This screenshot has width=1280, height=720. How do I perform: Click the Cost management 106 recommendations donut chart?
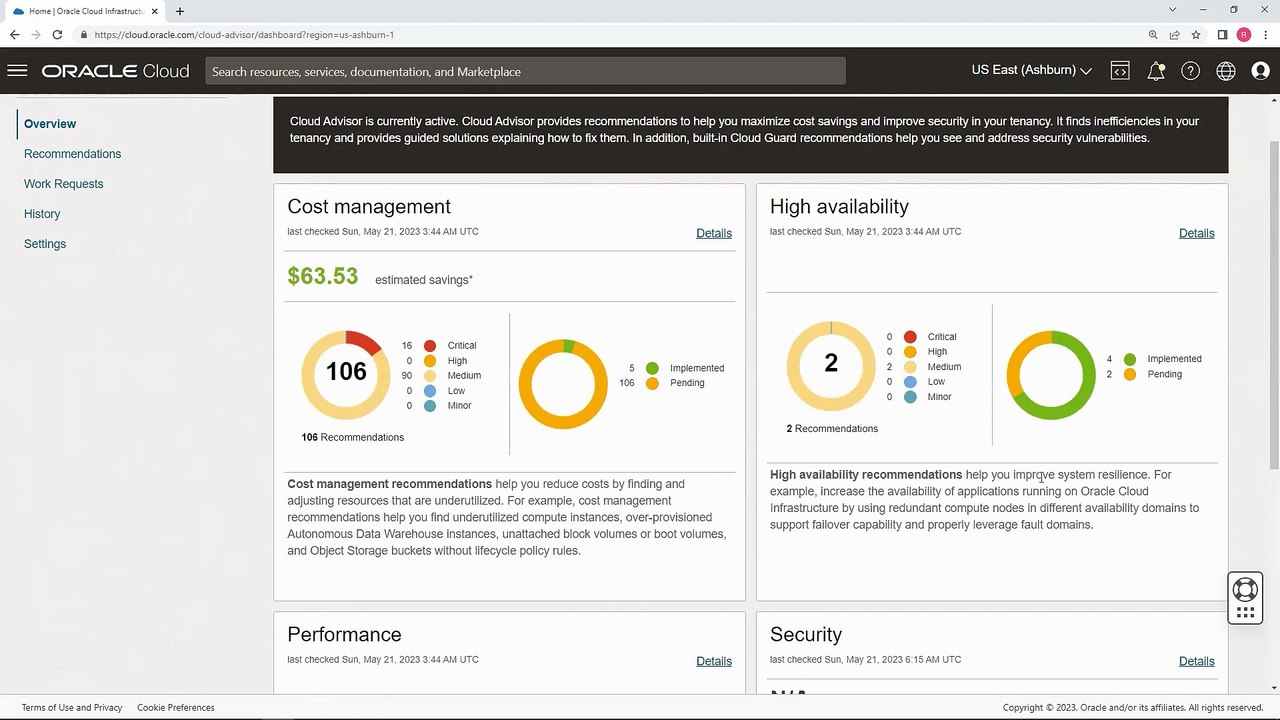point(346,374)
